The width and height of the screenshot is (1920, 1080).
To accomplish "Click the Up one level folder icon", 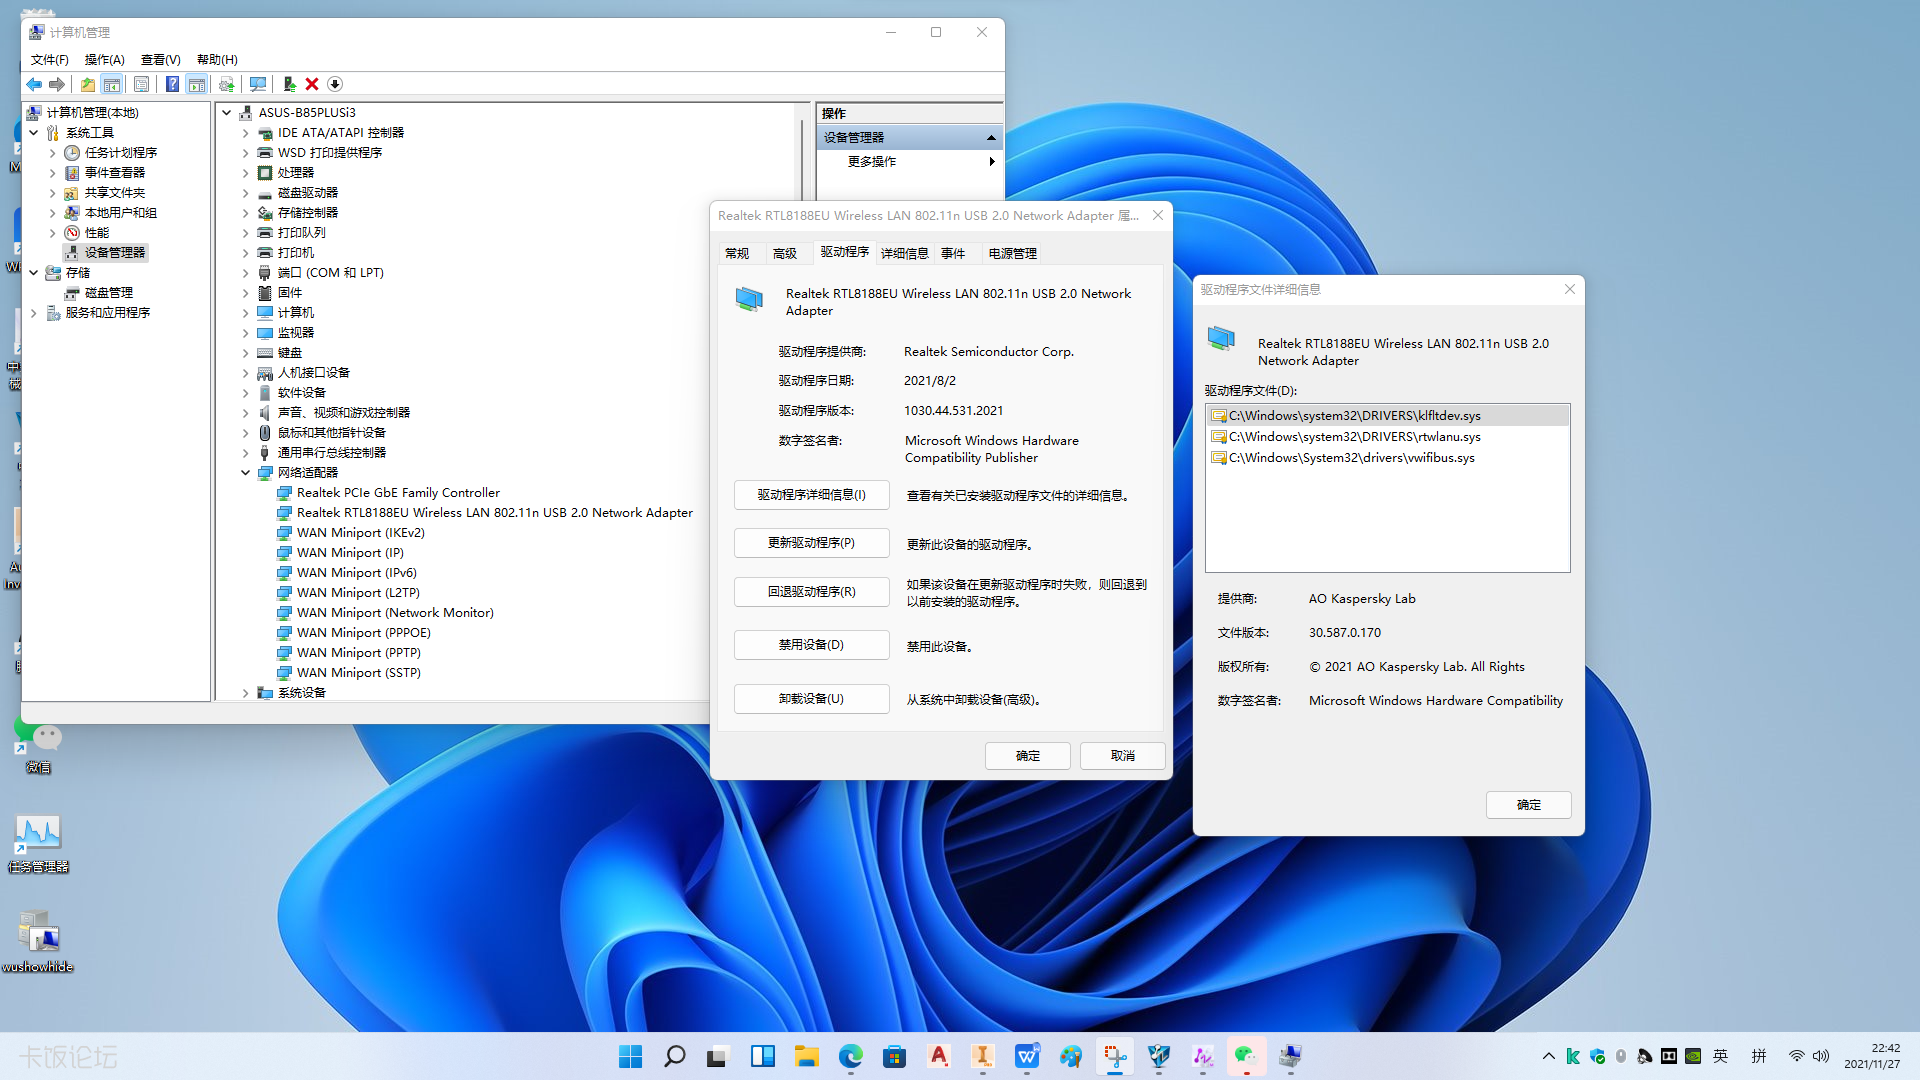I will point(88,84).
